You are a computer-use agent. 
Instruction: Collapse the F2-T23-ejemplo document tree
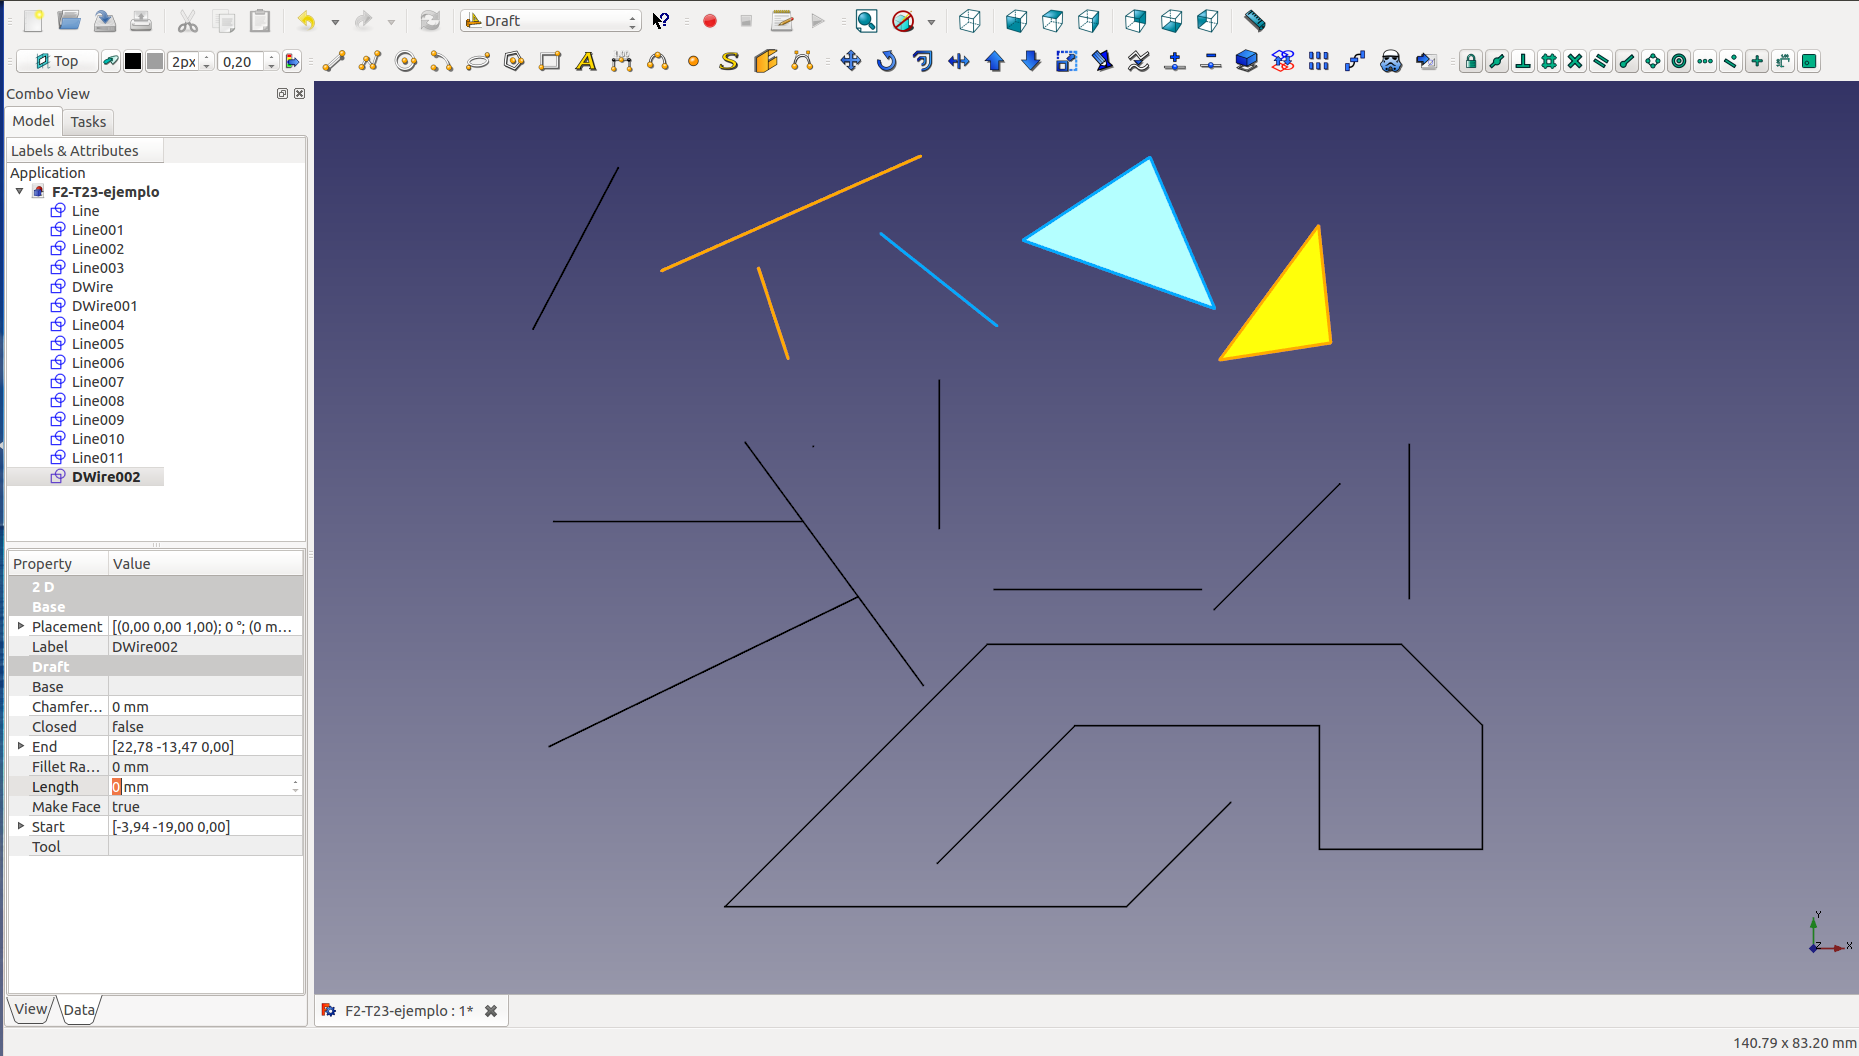click(20, 191)
